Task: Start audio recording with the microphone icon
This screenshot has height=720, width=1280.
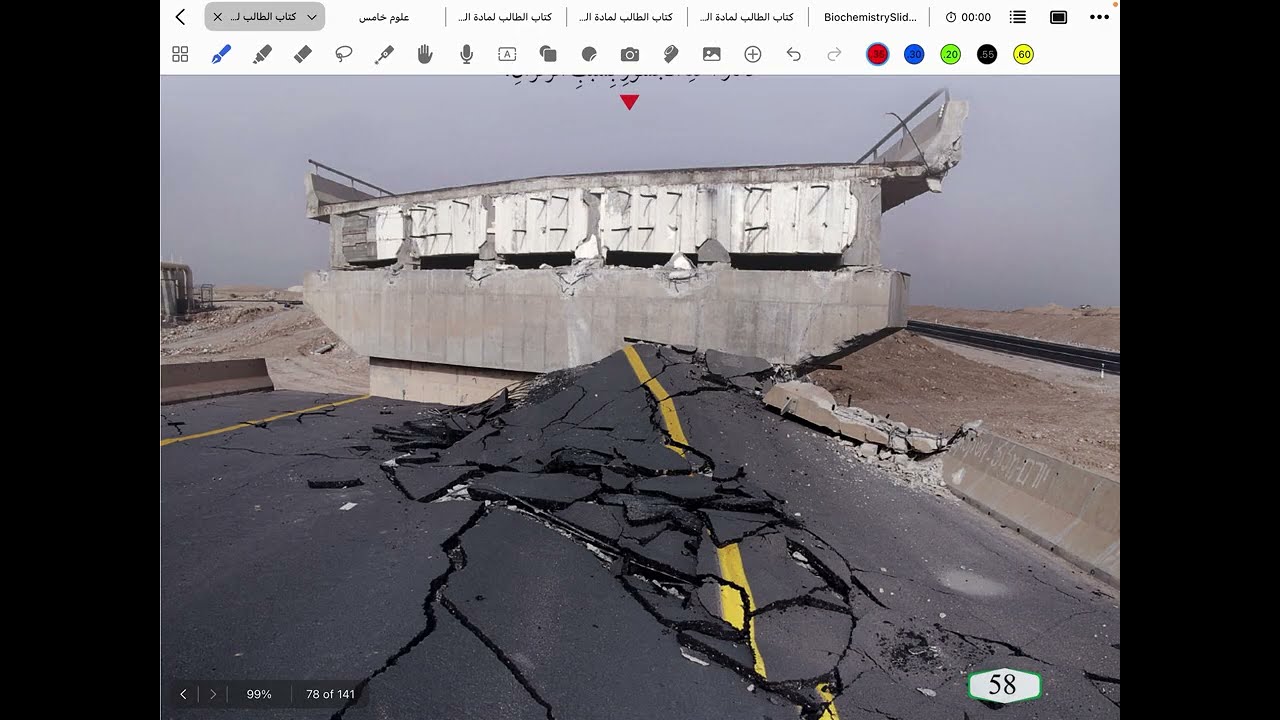Action: (x=466, y=54)
